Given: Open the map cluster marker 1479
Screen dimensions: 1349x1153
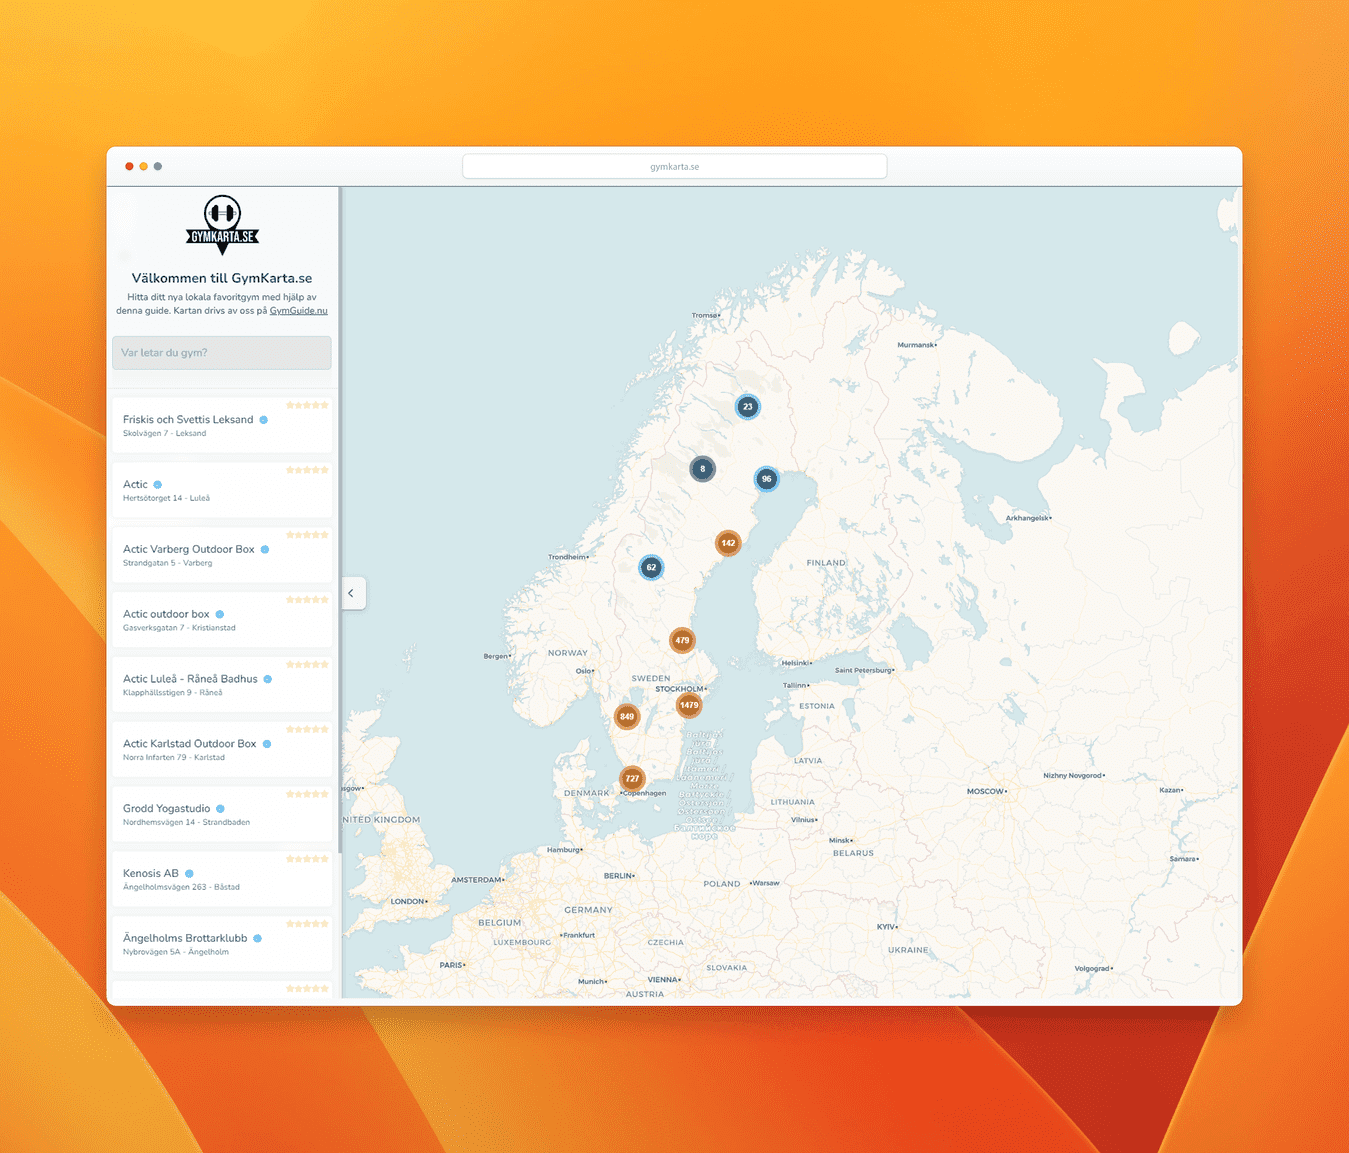Looking at the screenshot, I should click(x=689, y=705).
